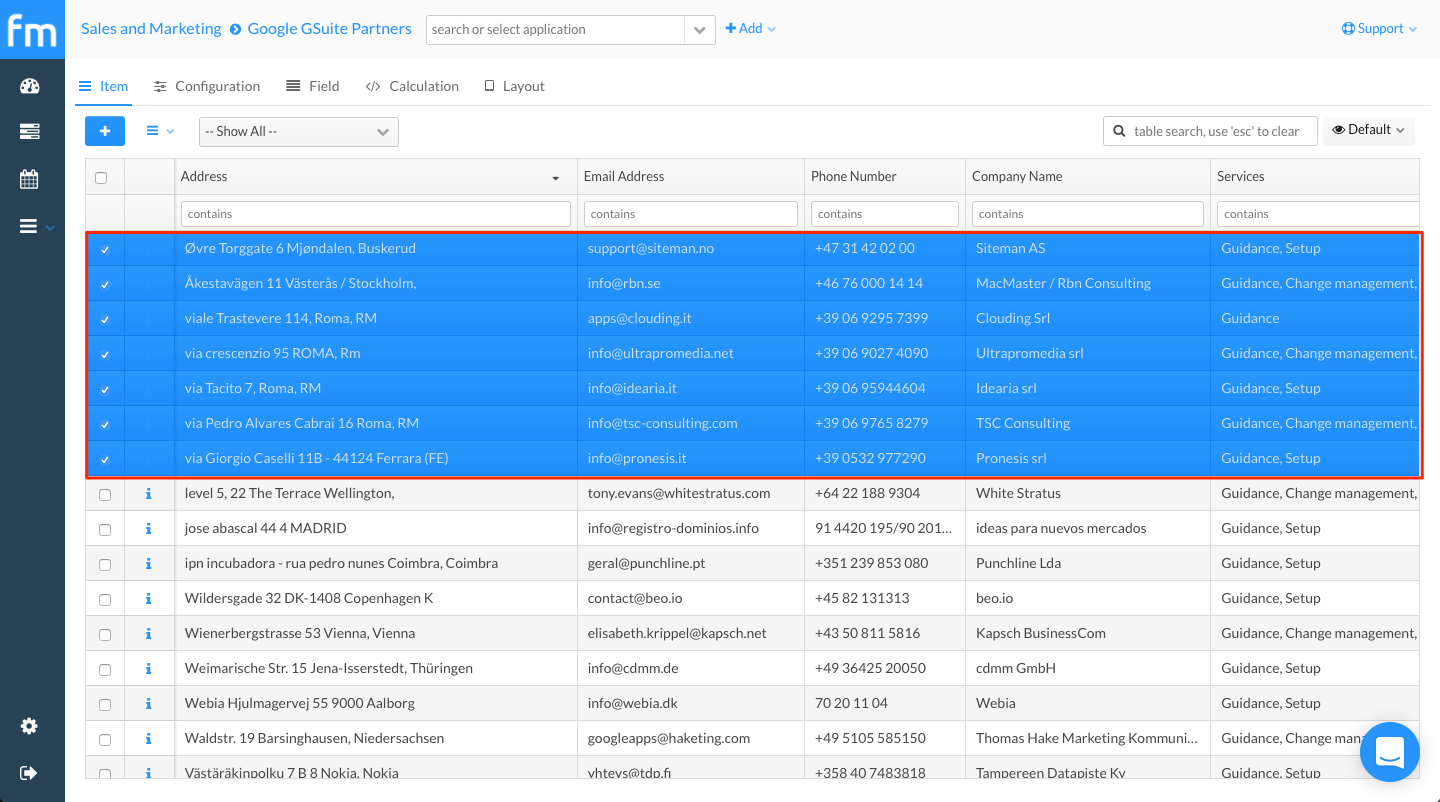Open the Show All filter dropdown

pyautogui.click(x=299, y=132)
